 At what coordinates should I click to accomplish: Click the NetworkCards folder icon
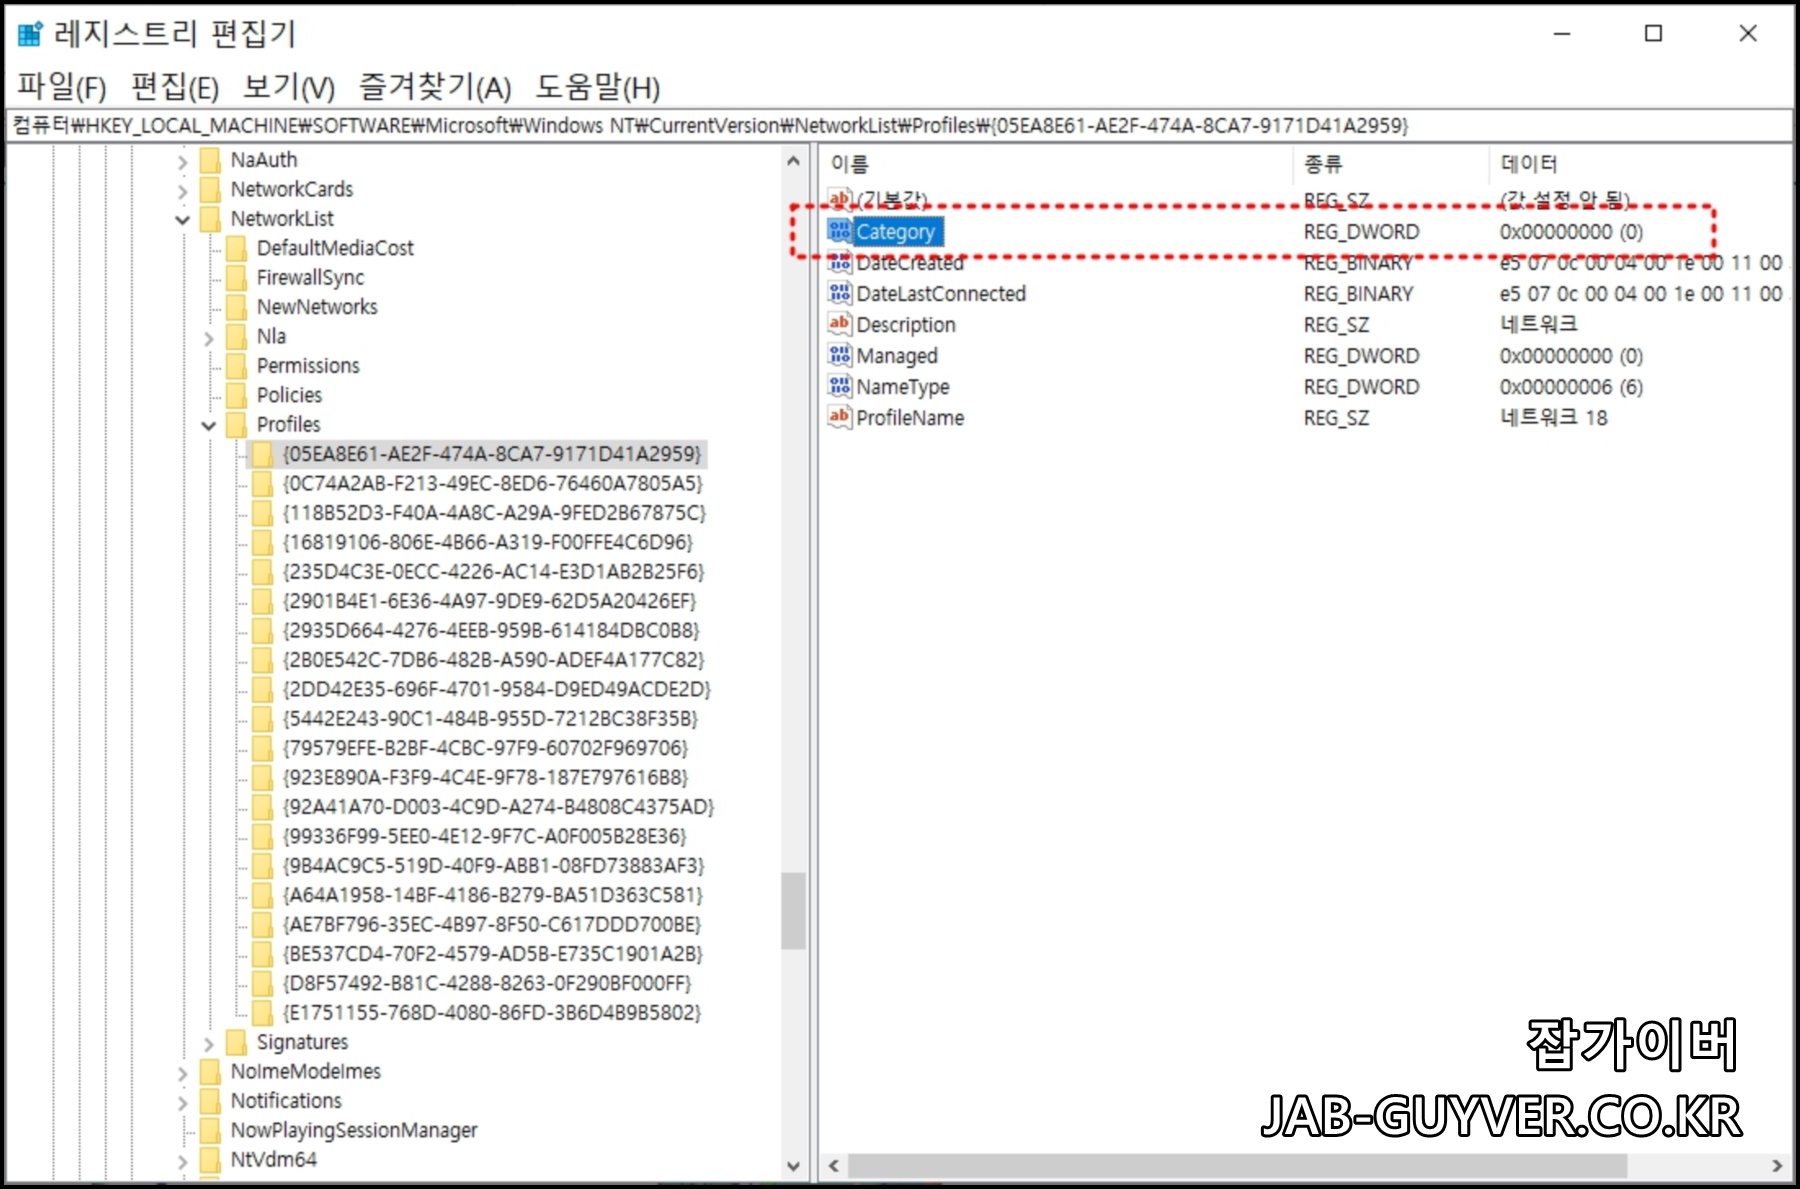tap(210, 189)
